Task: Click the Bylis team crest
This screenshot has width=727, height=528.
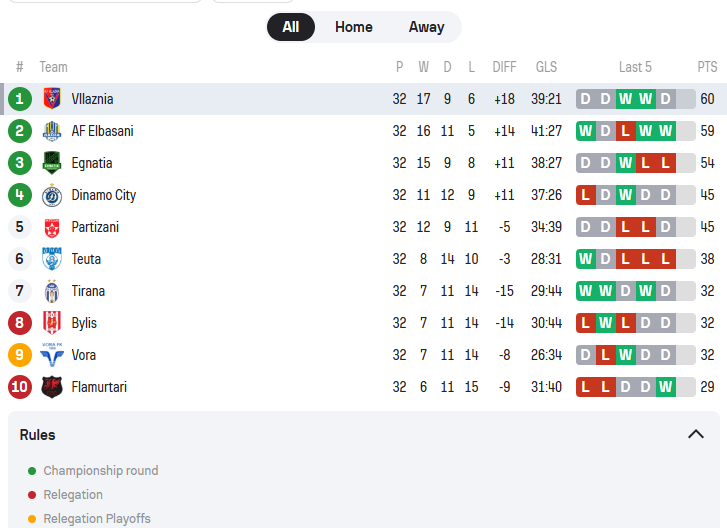Action: pos(52,323)
